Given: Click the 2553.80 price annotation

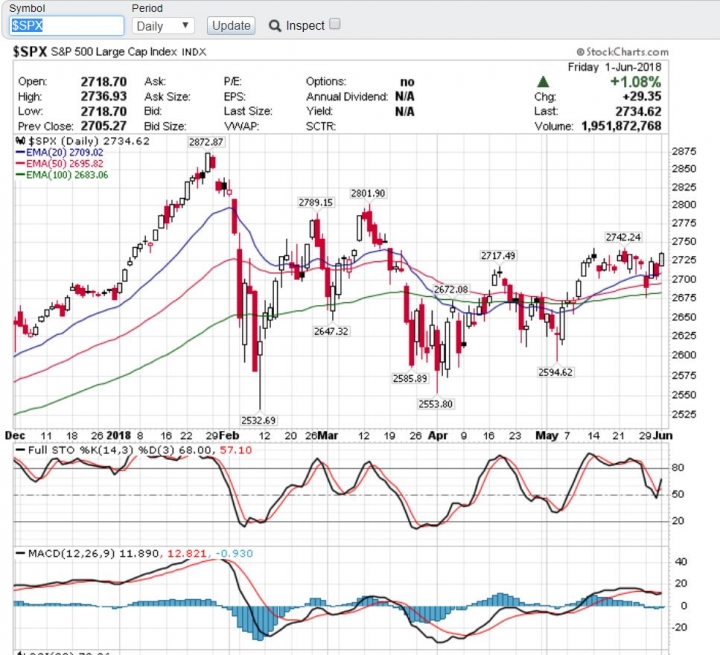Looking at the screenshot, I should [435, 404].
